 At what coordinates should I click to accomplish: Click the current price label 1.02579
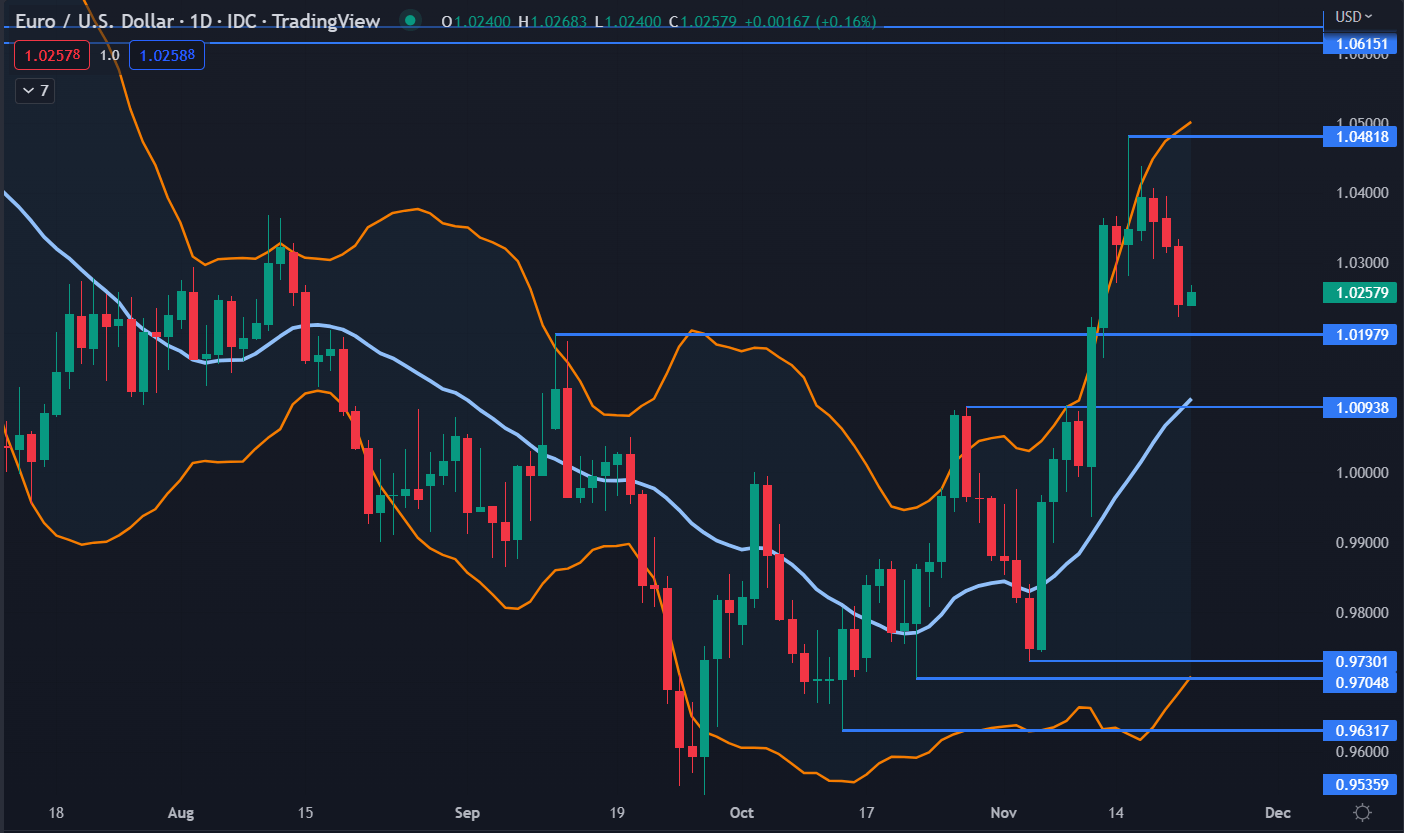click(x=1360, y=292)
